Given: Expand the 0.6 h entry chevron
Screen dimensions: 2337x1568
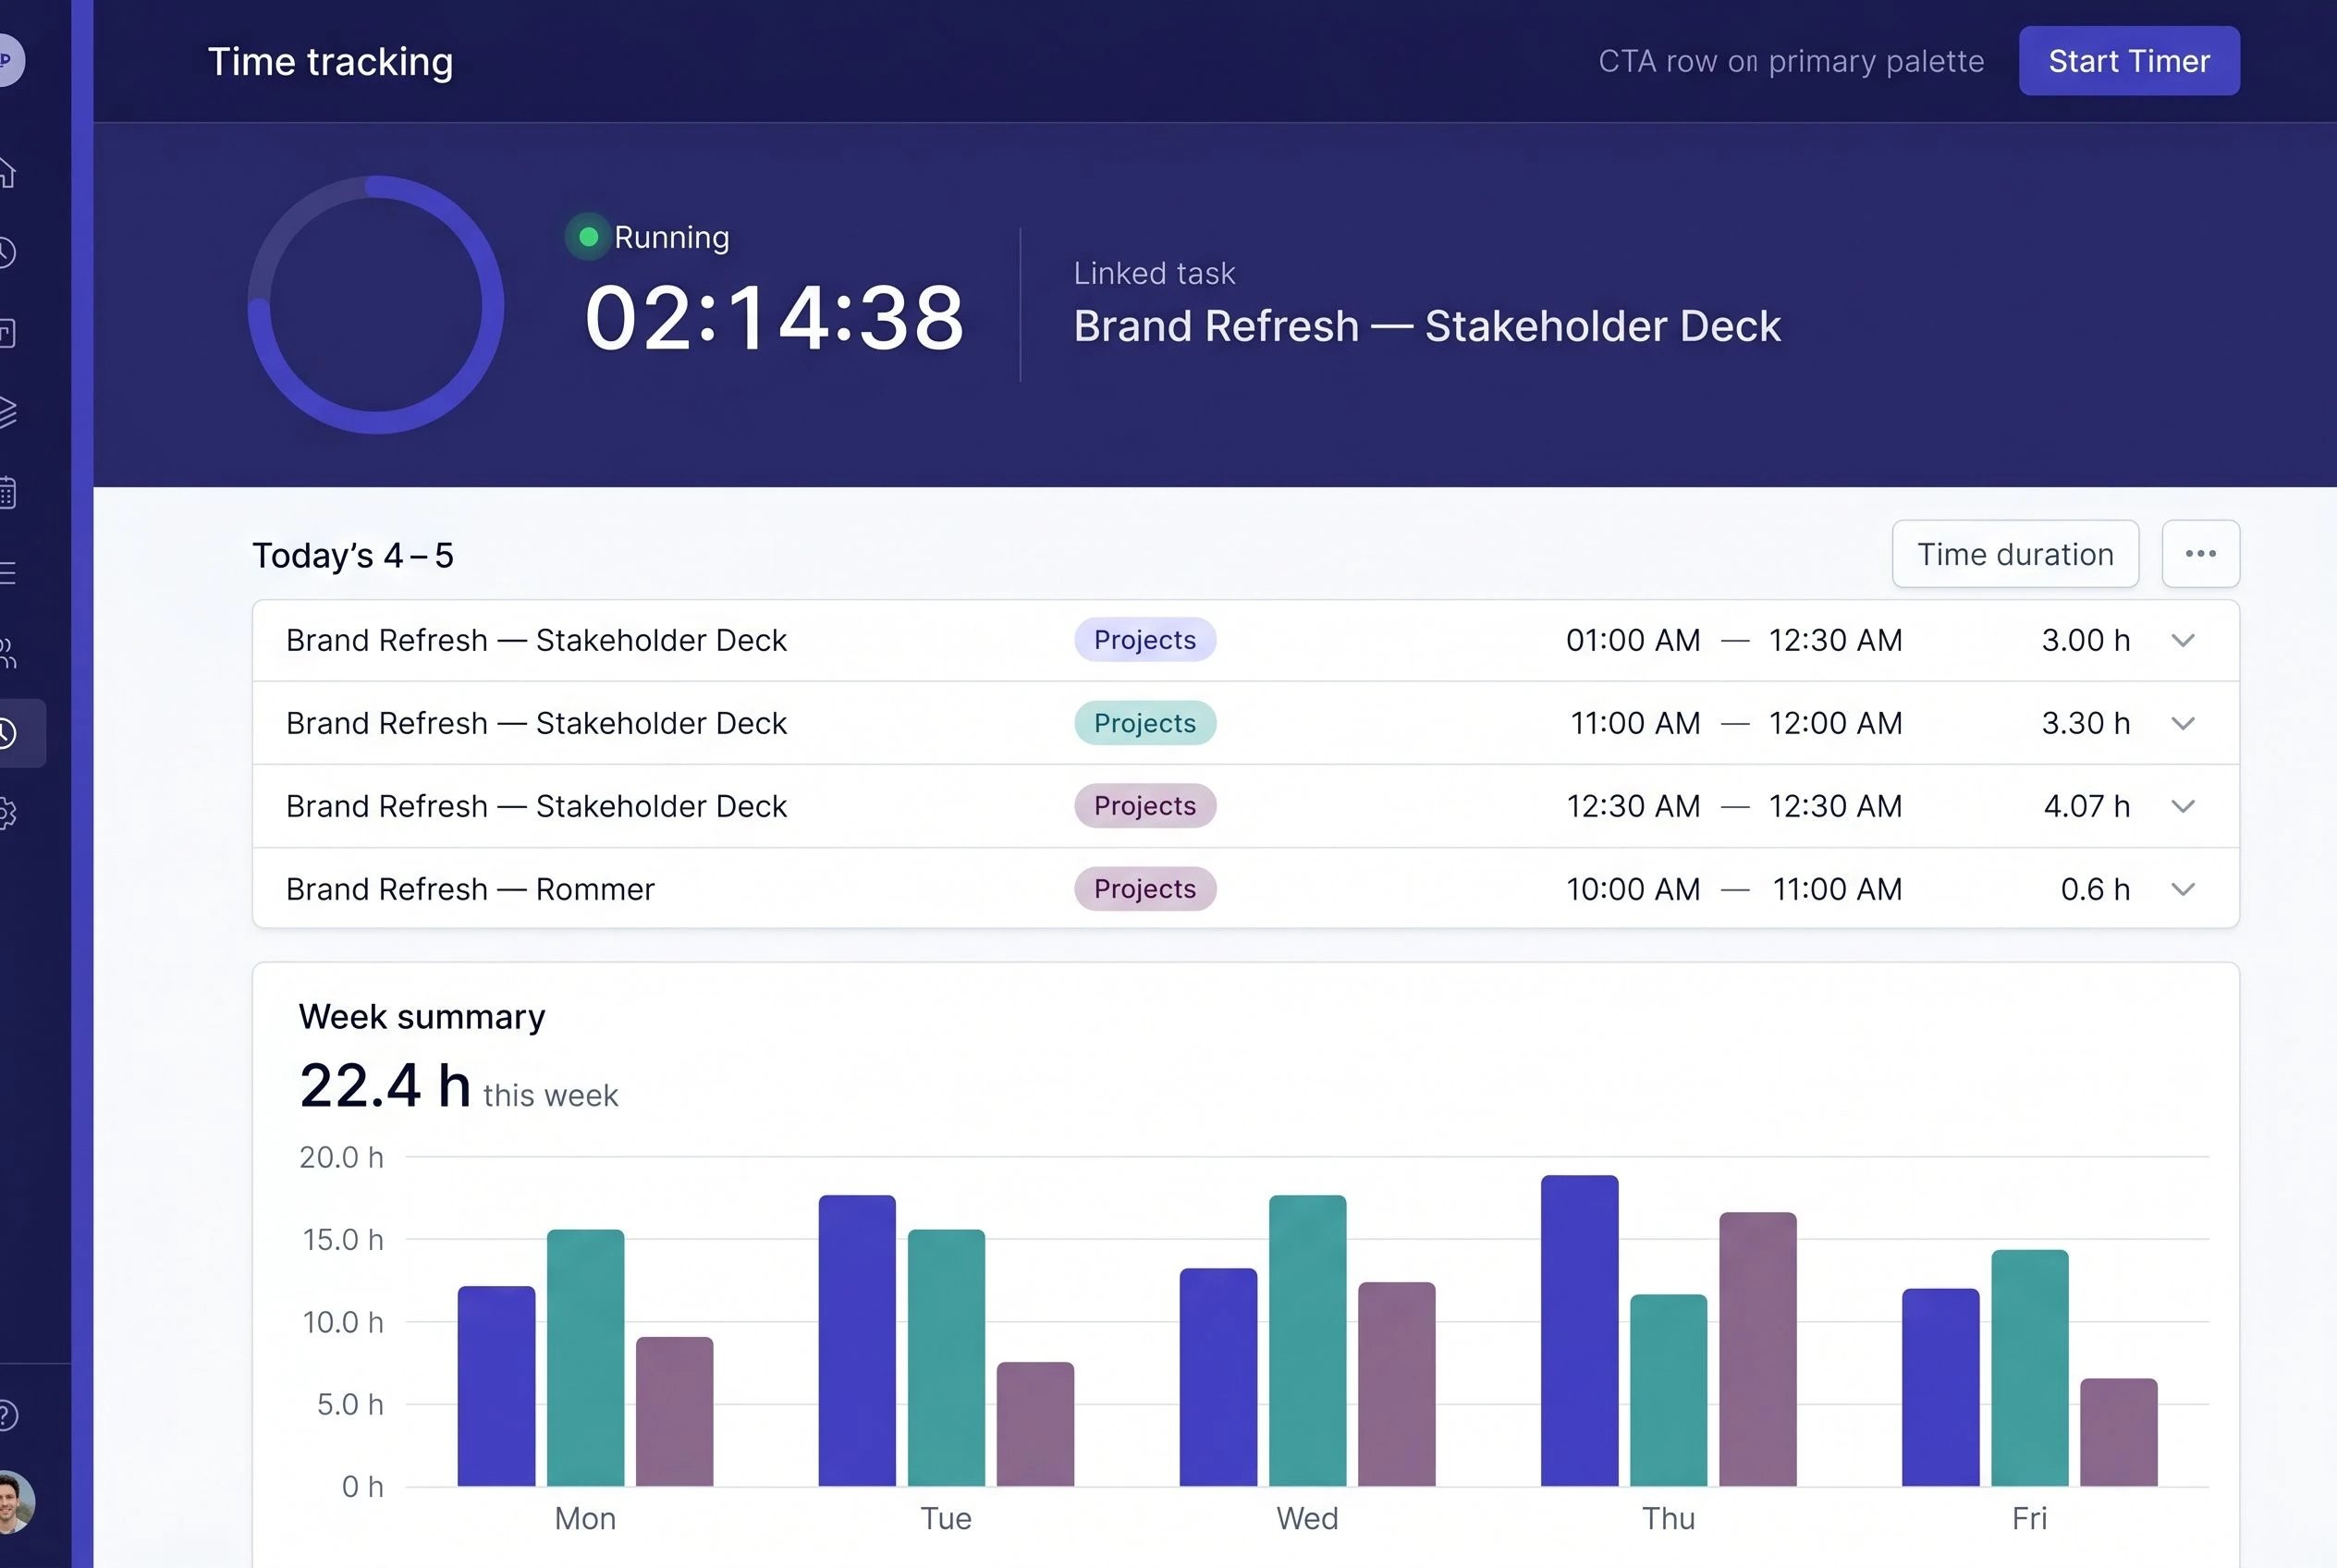Looking at the screenshot, I should [2183, 889].
